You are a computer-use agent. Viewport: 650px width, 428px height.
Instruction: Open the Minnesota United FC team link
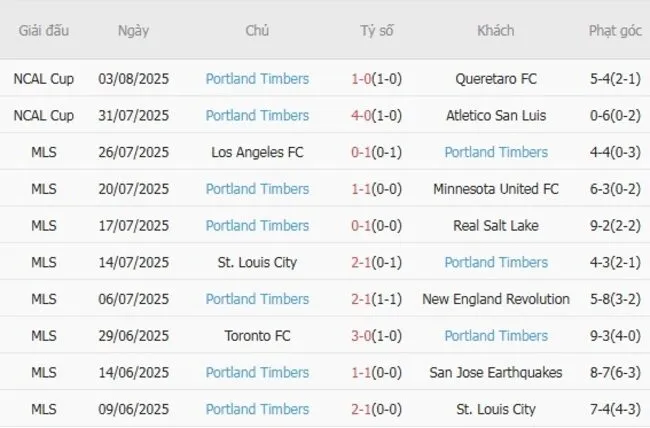tap(496, 189)
